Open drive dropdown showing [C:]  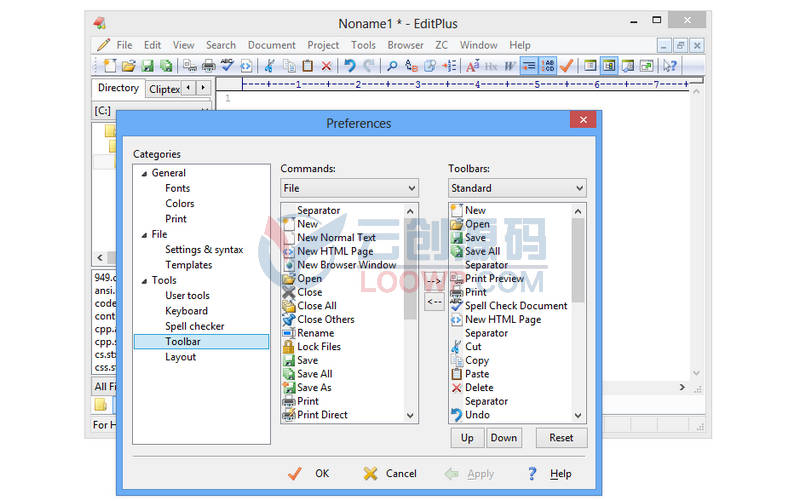click(152, 110)
